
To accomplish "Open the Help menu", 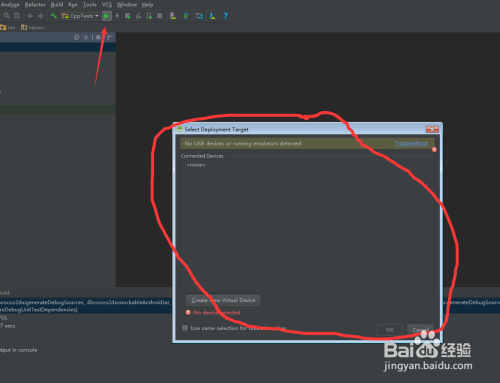I will pyautogui.click(x=147, y=5).
